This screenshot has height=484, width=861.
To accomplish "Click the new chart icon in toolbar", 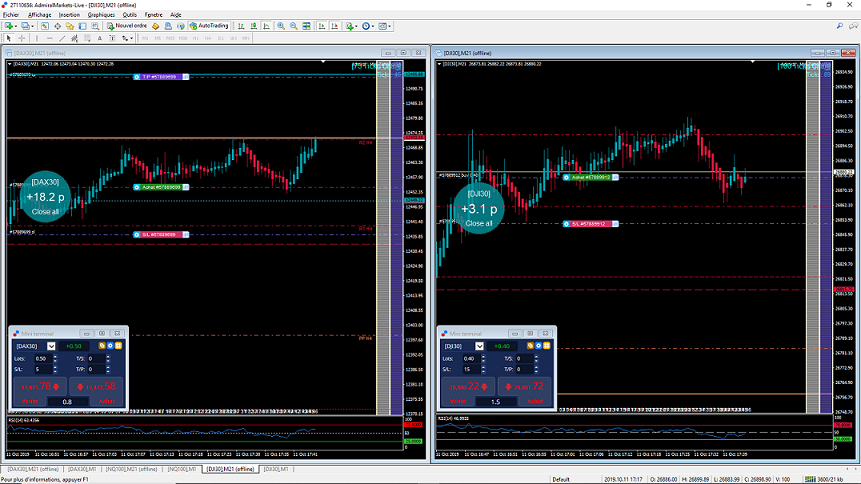I will point(9,26).
